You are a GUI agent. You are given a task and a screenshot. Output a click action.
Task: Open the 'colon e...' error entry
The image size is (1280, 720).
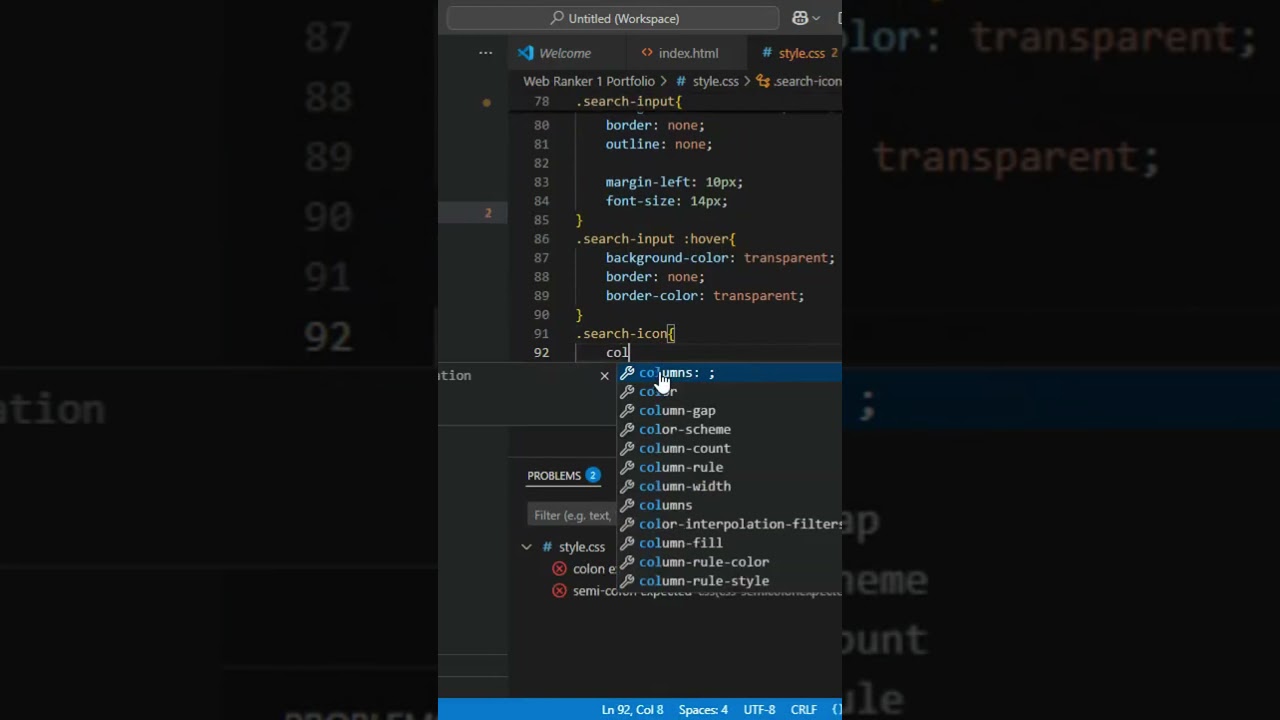coord(594,569)
